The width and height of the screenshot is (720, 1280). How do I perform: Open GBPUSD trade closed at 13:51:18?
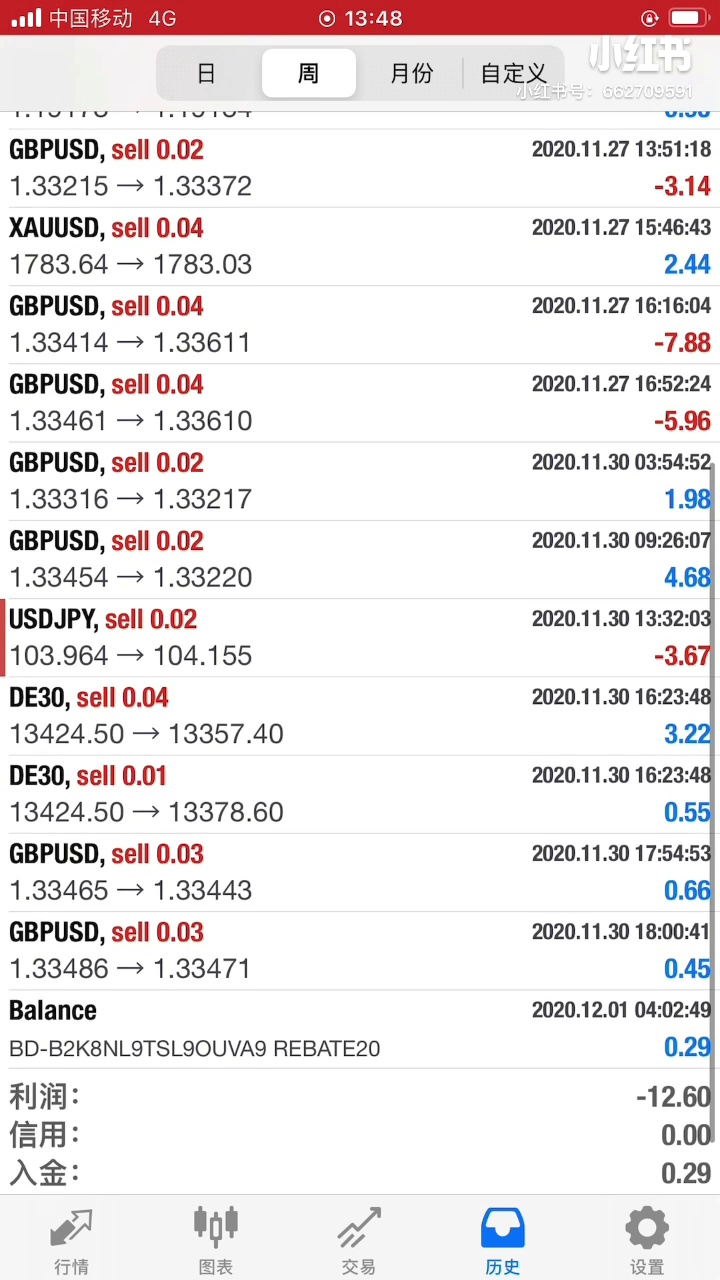point(360,168)
